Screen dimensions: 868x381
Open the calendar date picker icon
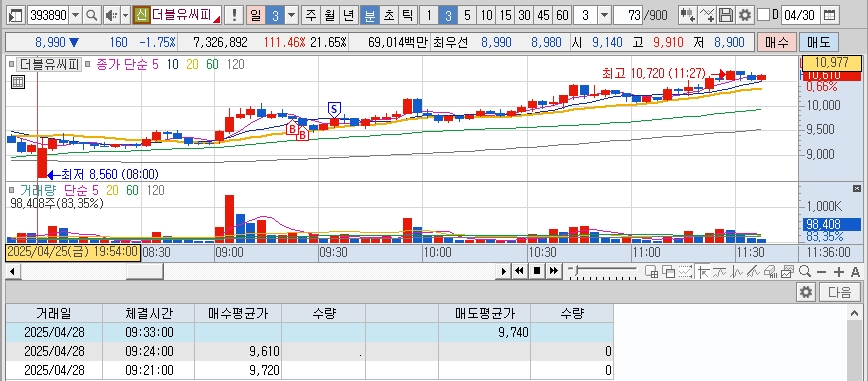point(829,15)
